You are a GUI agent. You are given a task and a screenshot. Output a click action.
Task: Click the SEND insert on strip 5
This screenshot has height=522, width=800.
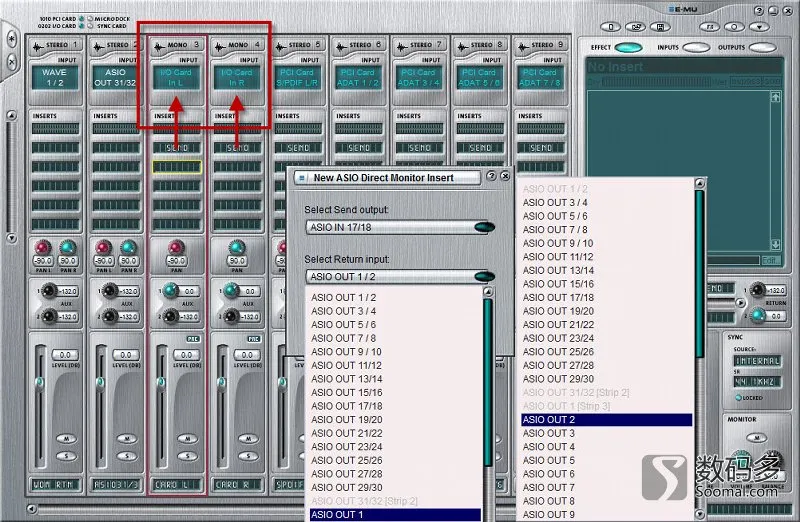298,148
